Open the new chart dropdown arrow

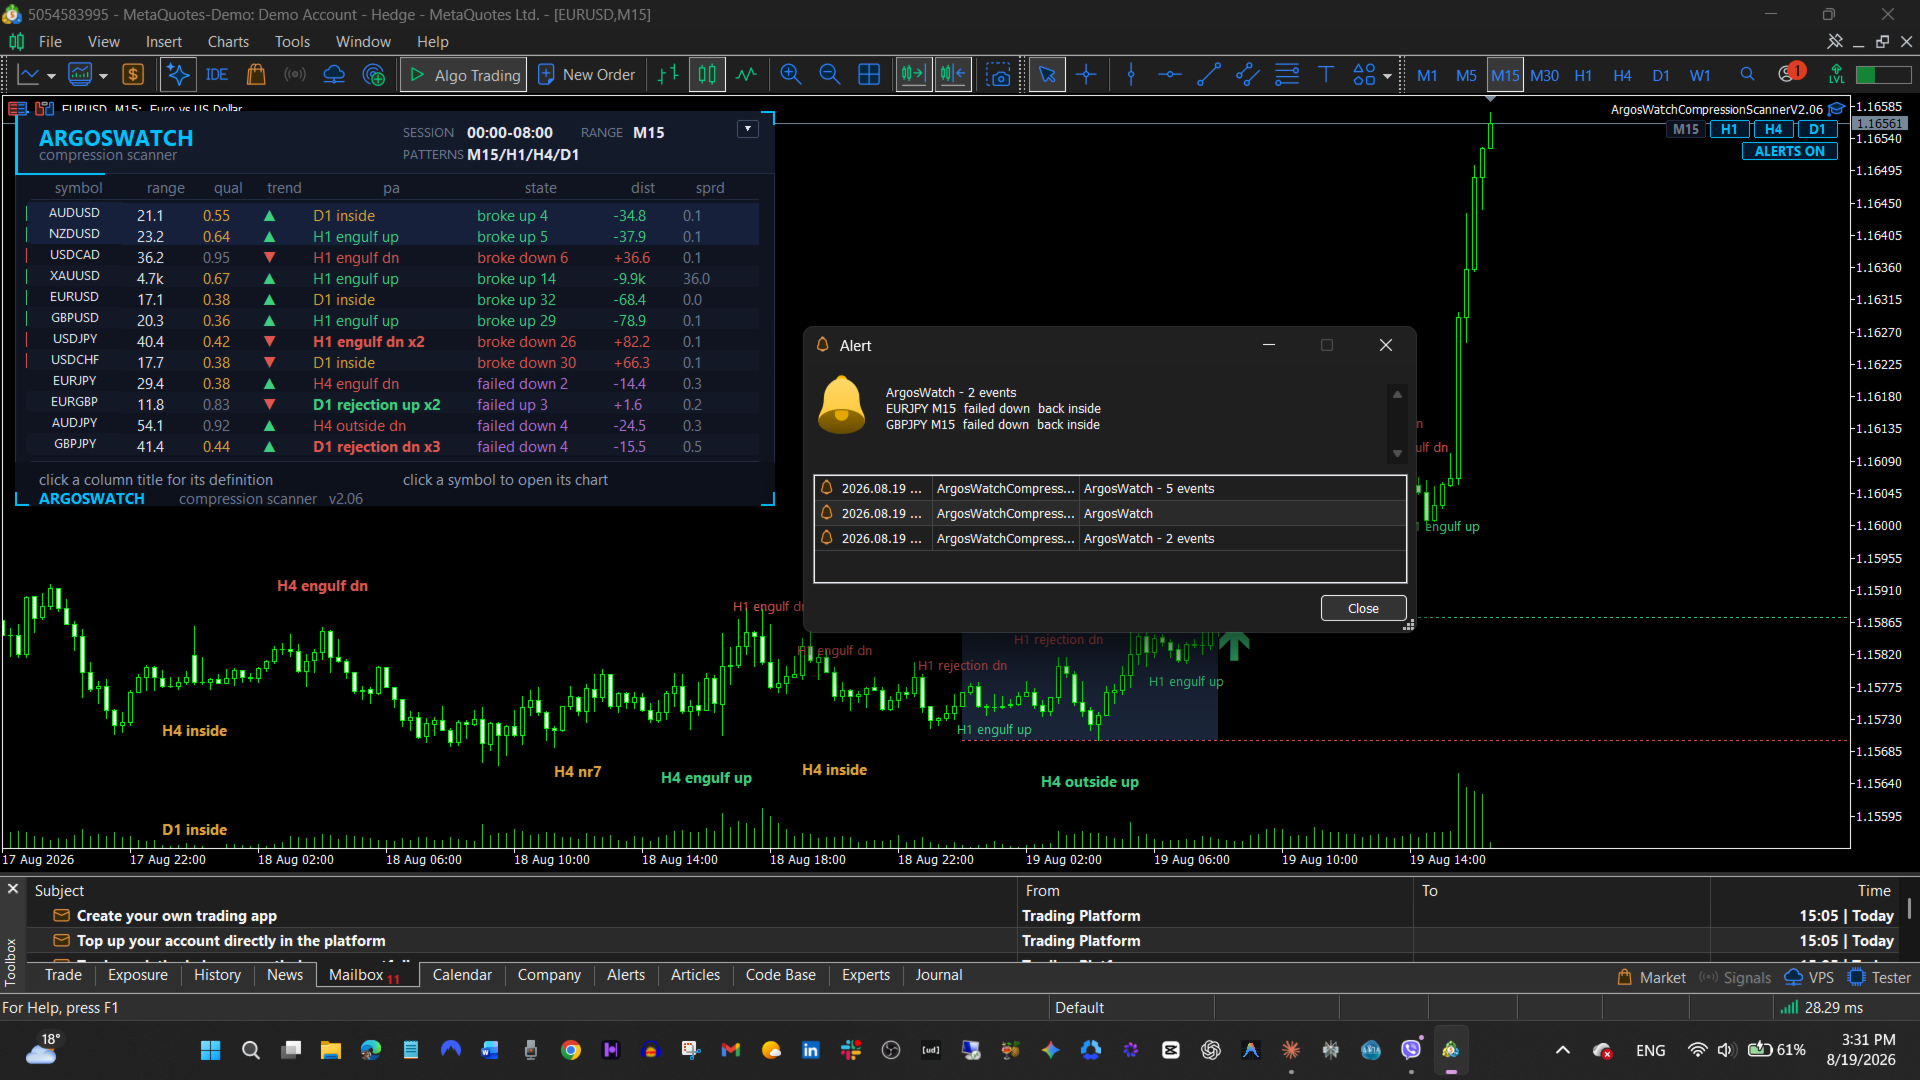tap(51, 76)
